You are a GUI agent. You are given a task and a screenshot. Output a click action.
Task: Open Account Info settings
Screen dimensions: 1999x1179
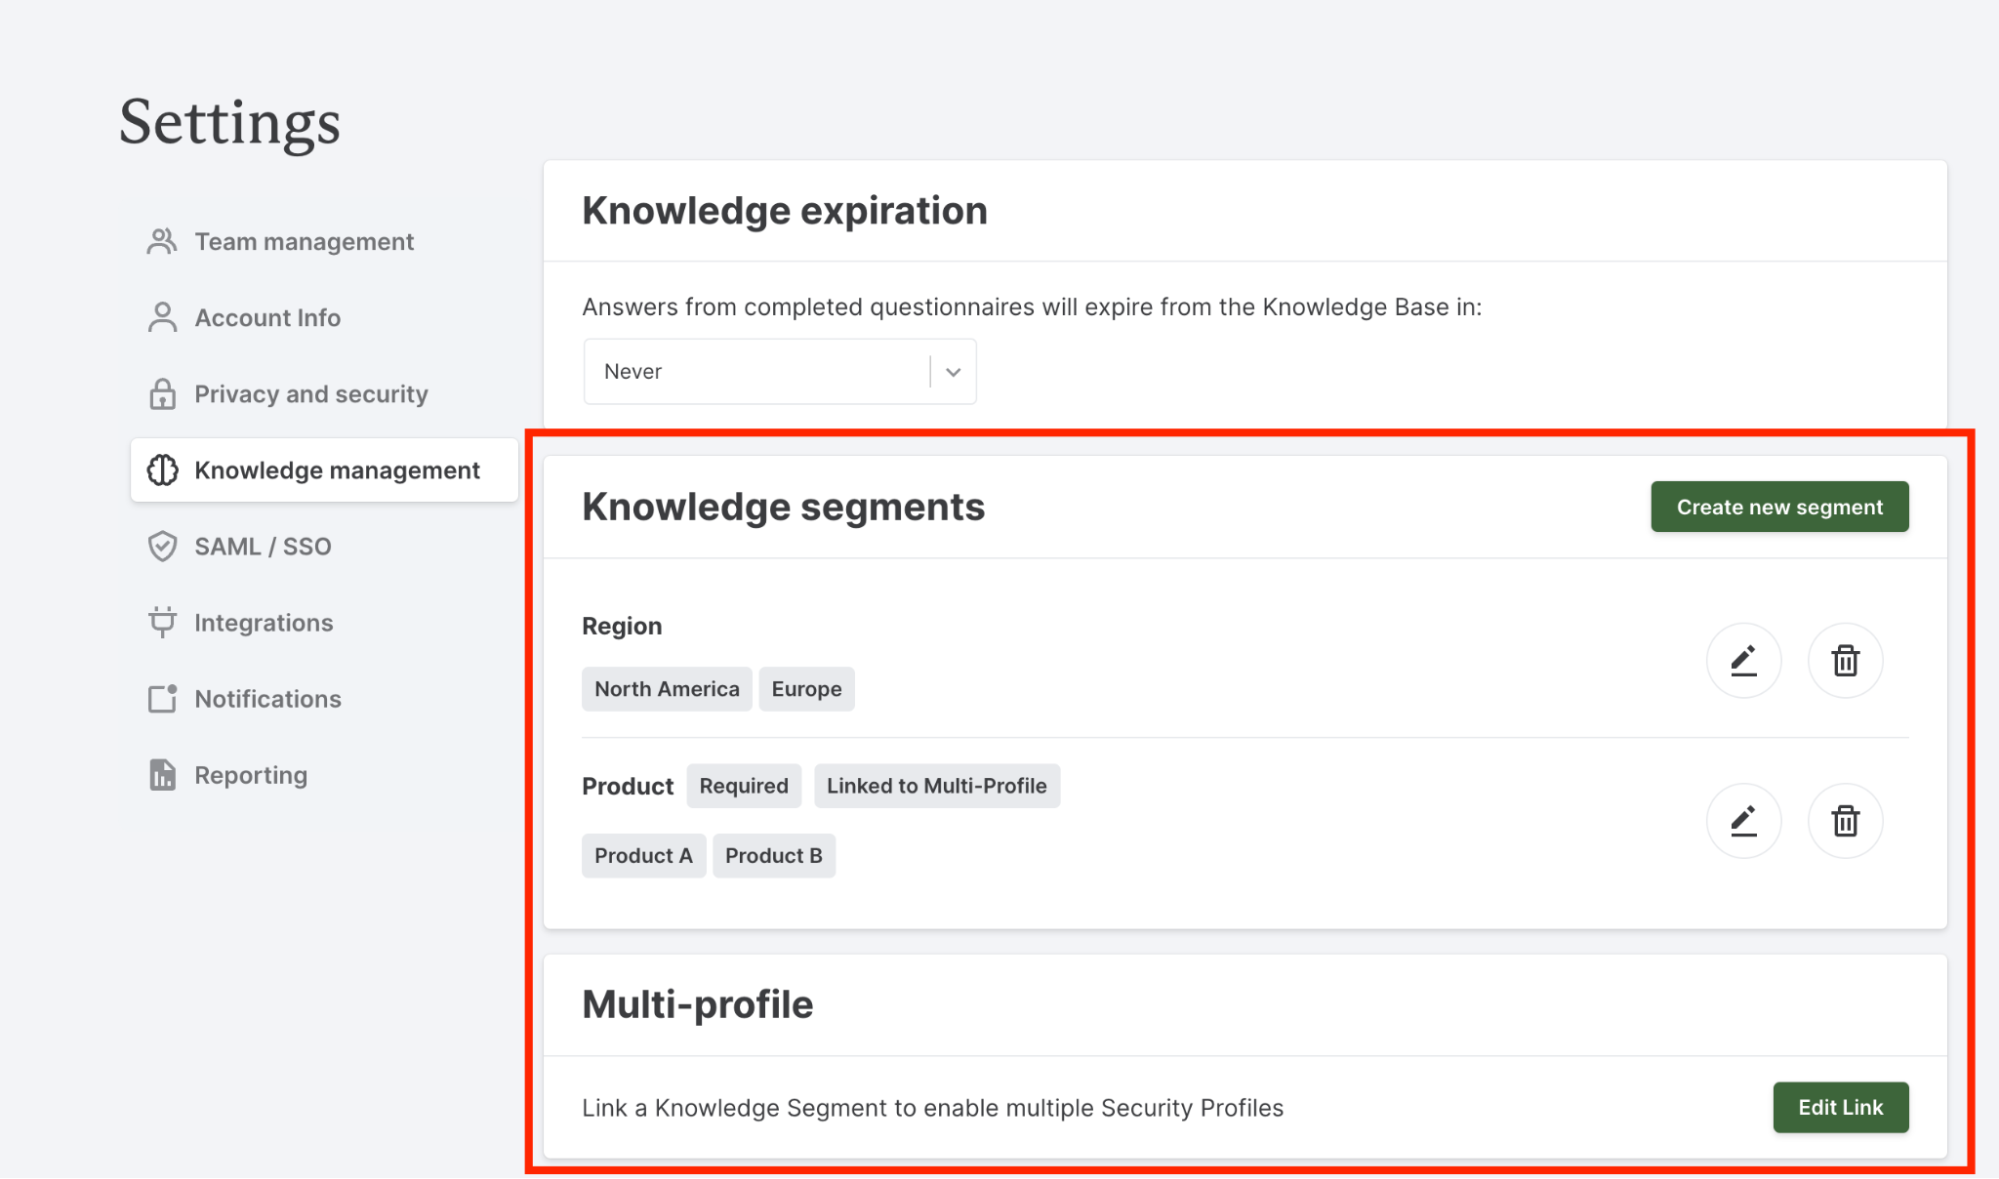[x=267, y=317]
